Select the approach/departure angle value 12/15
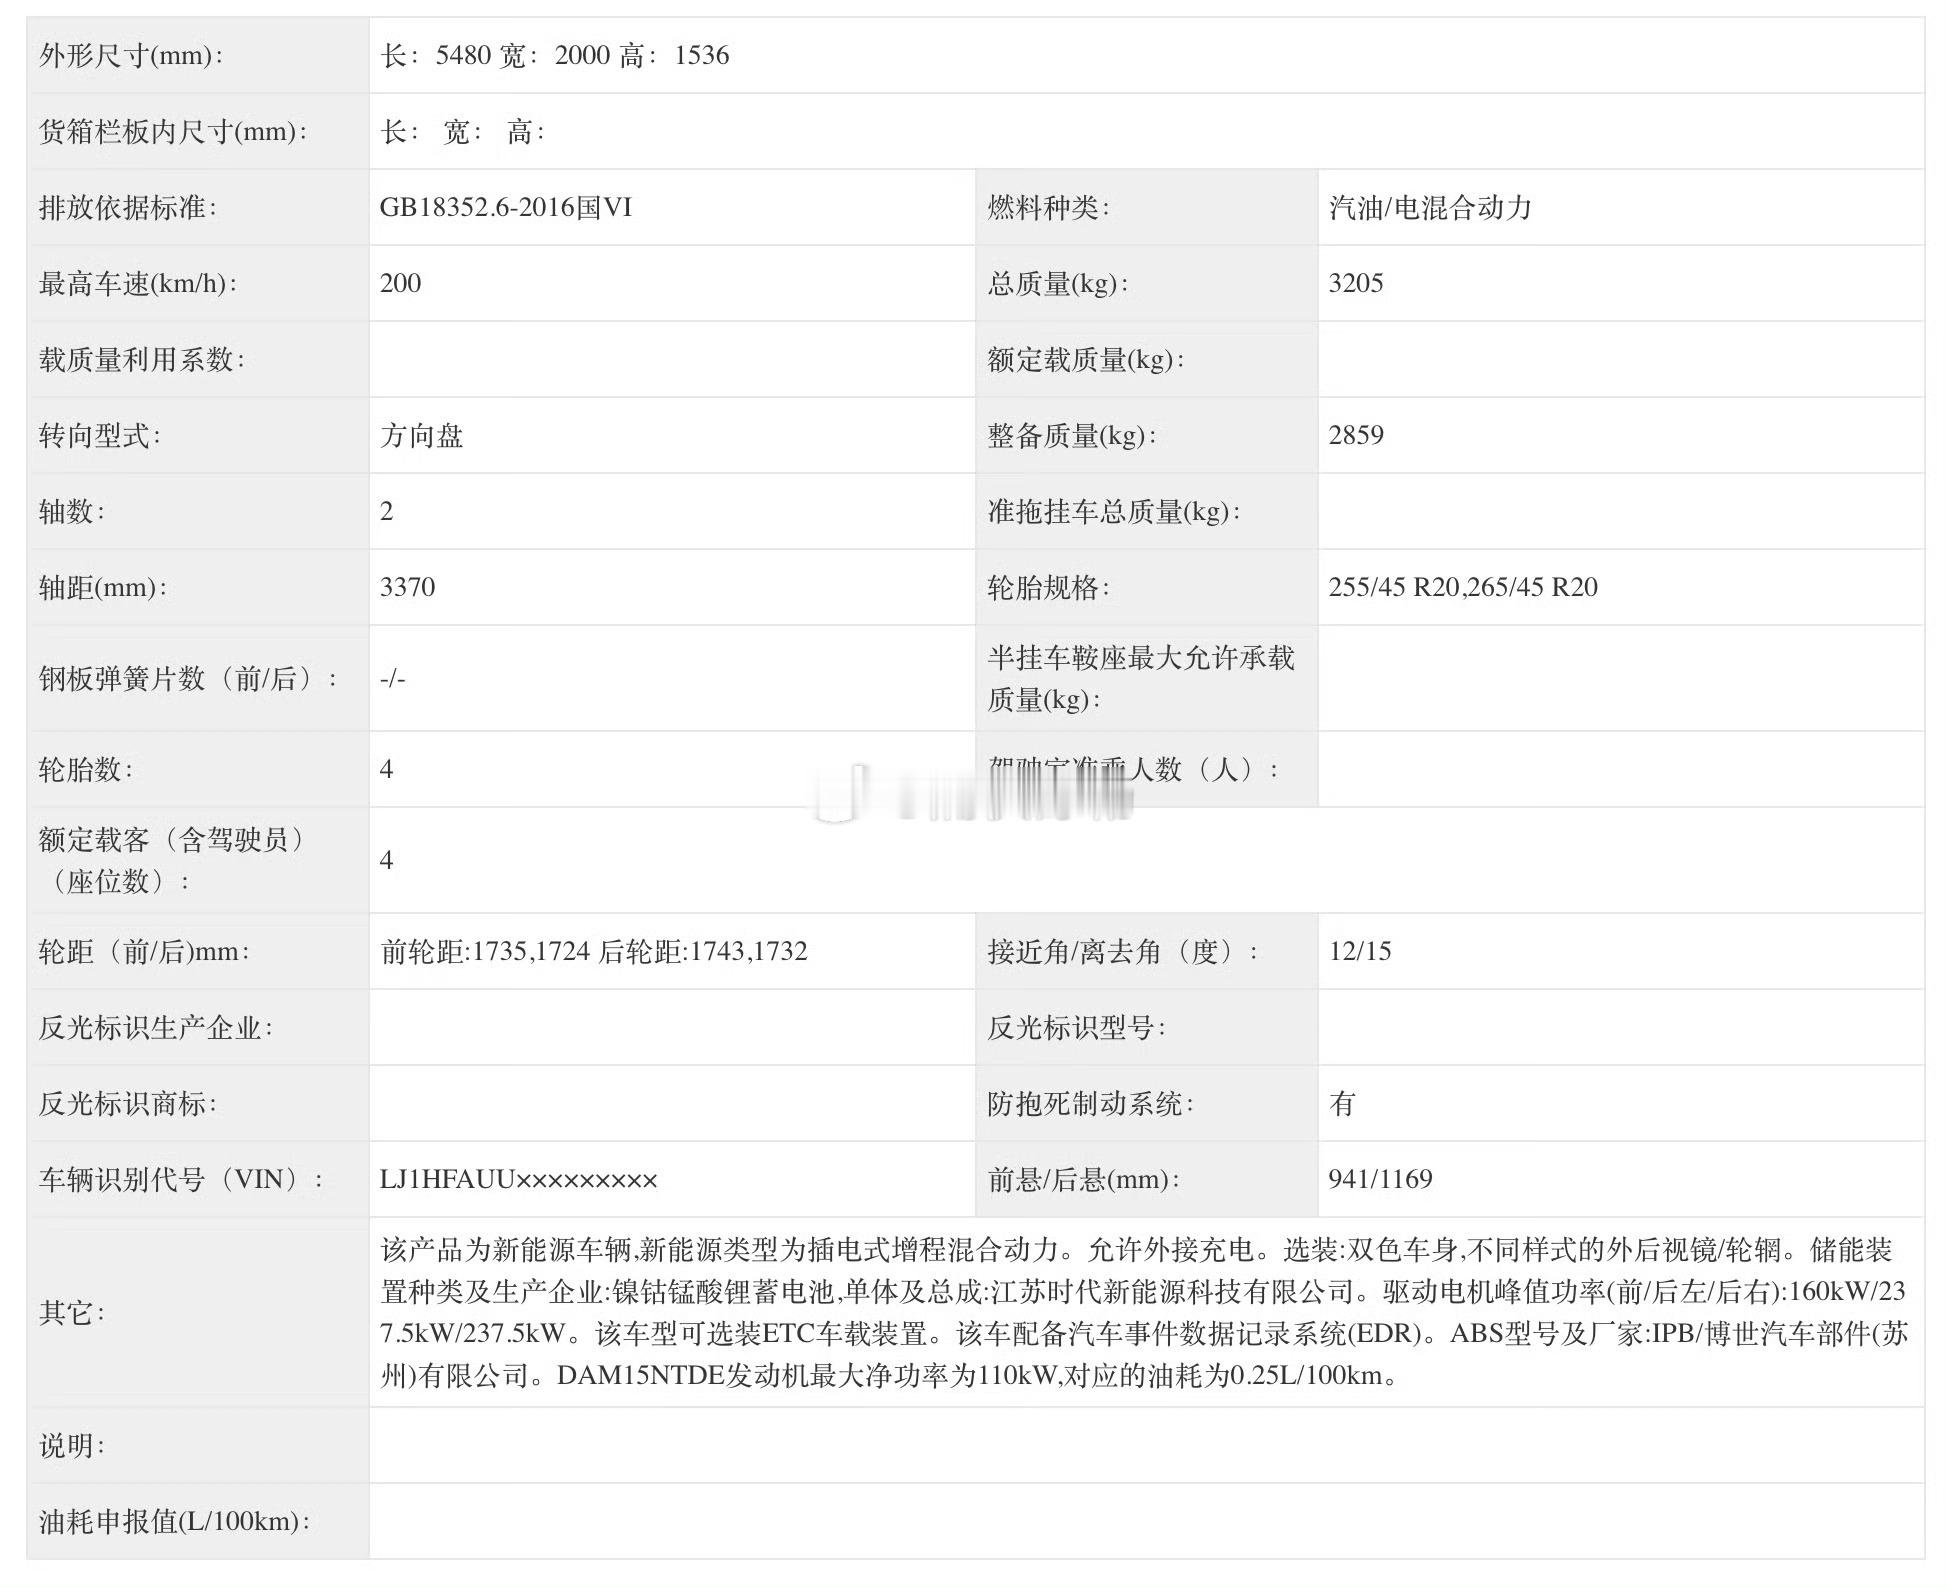Image resolution: width=1946 pixels, height=1588 pixels. click(1360, 951)
